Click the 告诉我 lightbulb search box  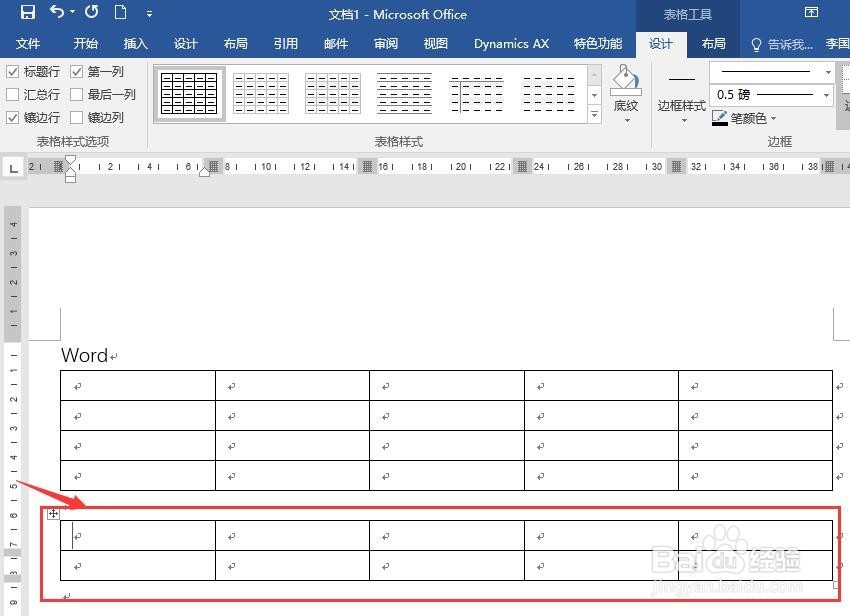coord(782,44)
